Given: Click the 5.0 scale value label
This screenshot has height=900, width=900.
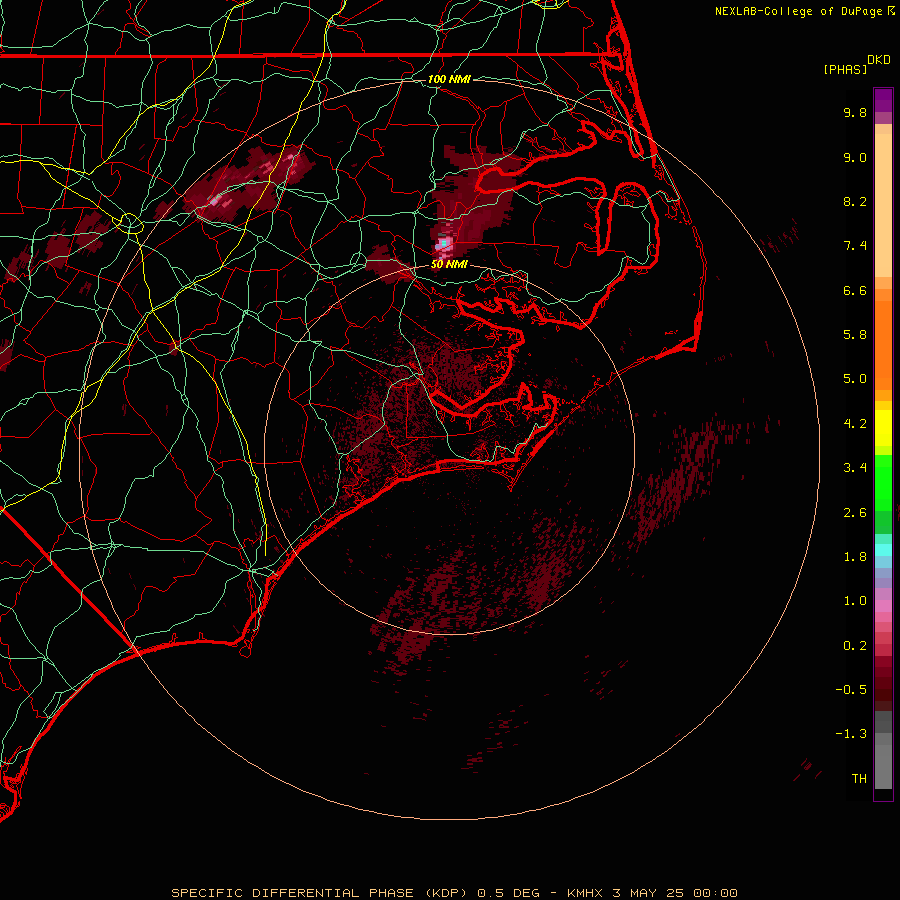Looking at the screenshot, I should pos(855,379).
